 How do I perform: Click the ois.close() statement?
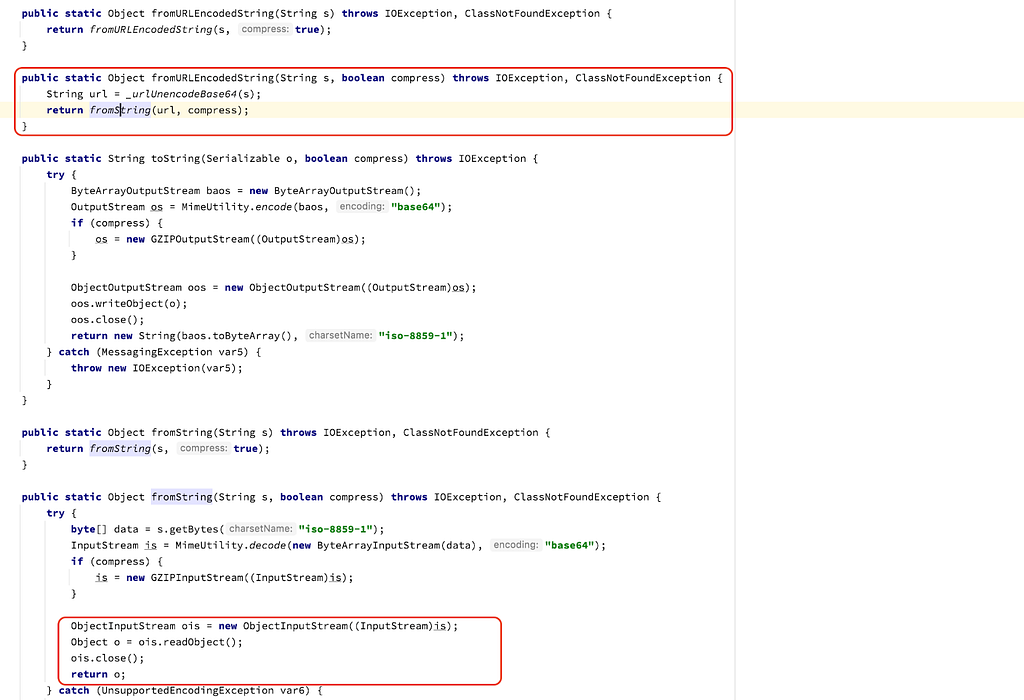[108, 658]
